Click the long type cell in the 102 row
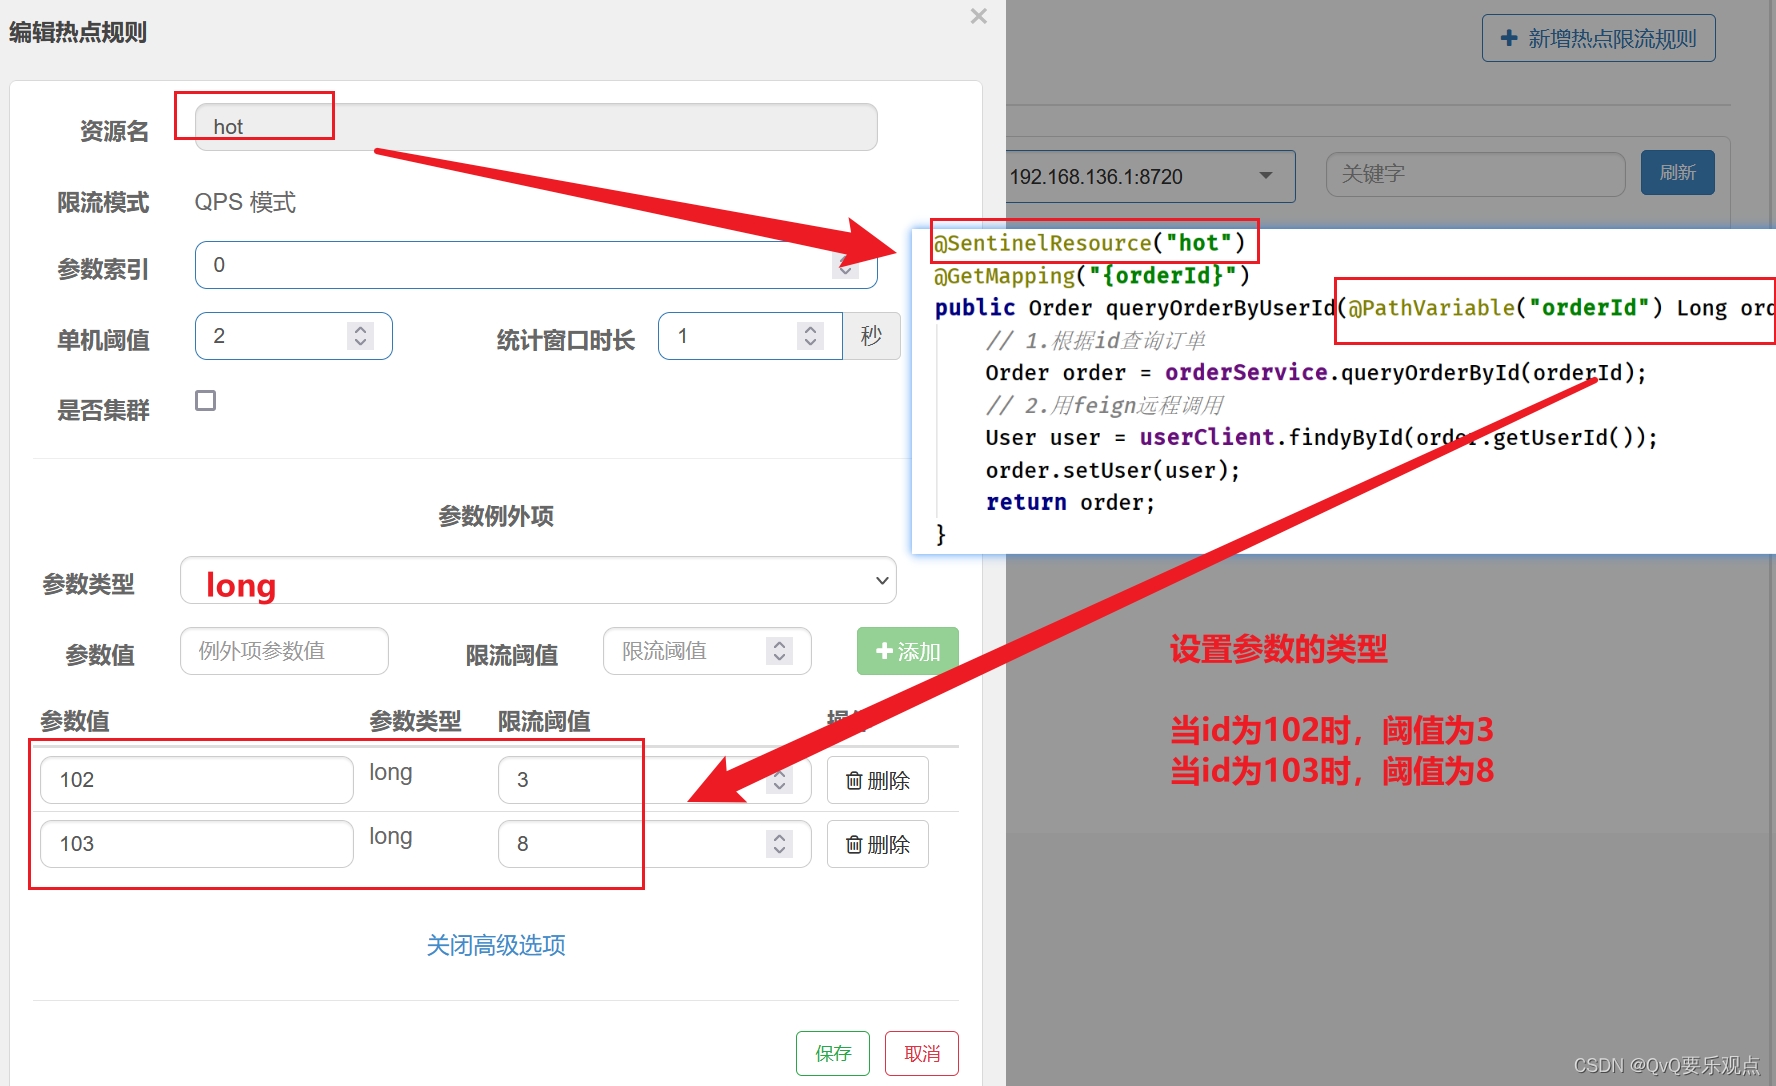The height and width of the screenshot is (1086, 1776). (x=391, y=772)
